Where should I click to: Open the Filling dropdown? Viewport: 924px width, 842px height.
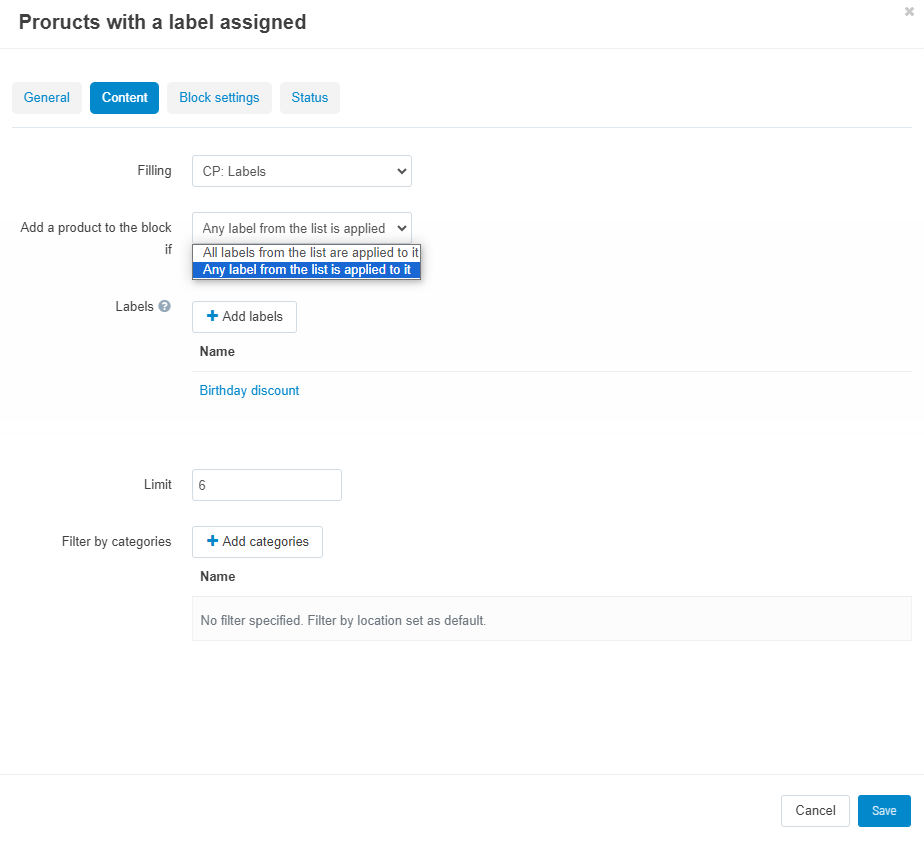pos(301,171)
